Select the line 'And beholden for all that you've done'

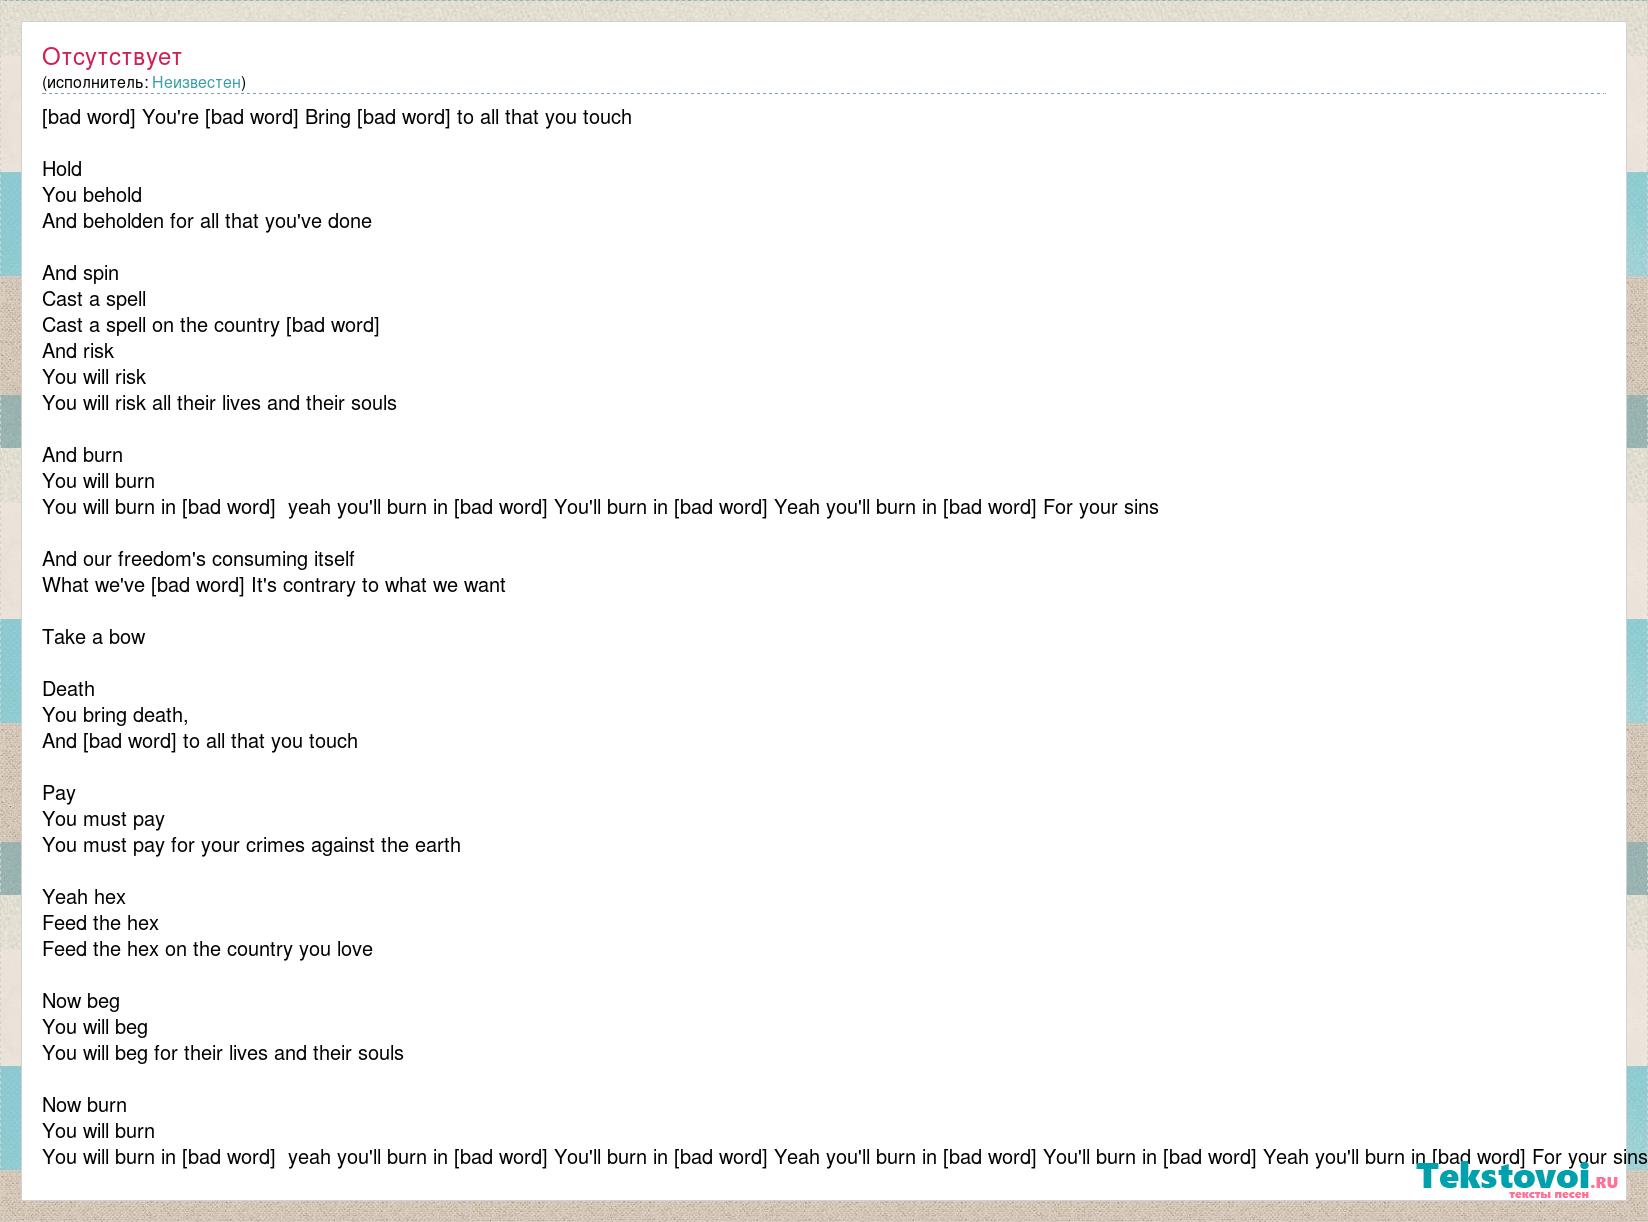(207, 221)
